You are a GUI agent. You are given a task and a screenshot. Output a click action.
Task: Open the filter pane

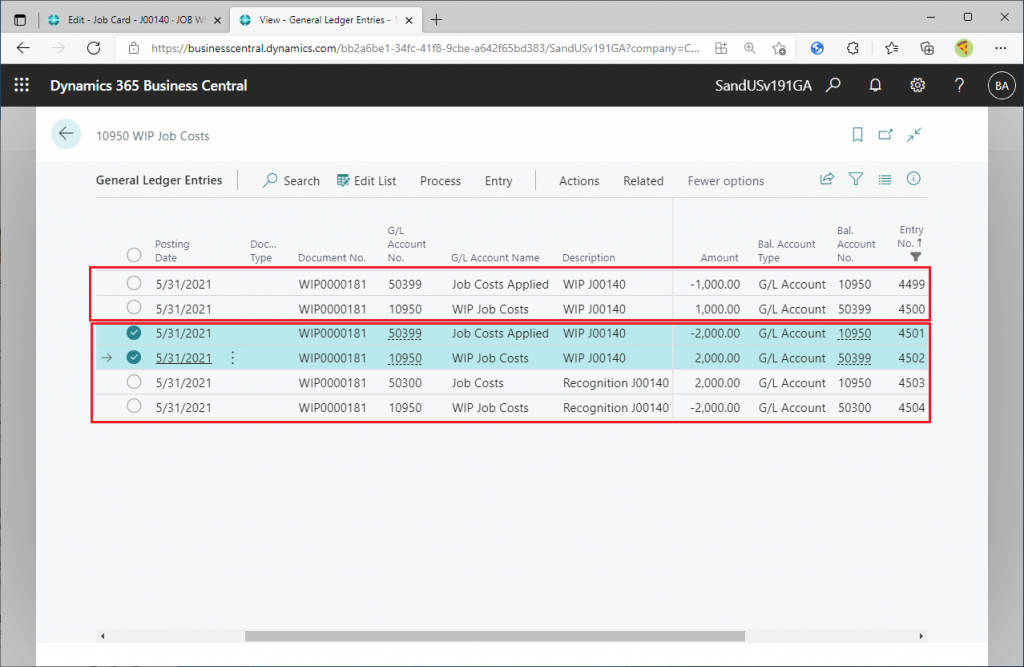856,179
